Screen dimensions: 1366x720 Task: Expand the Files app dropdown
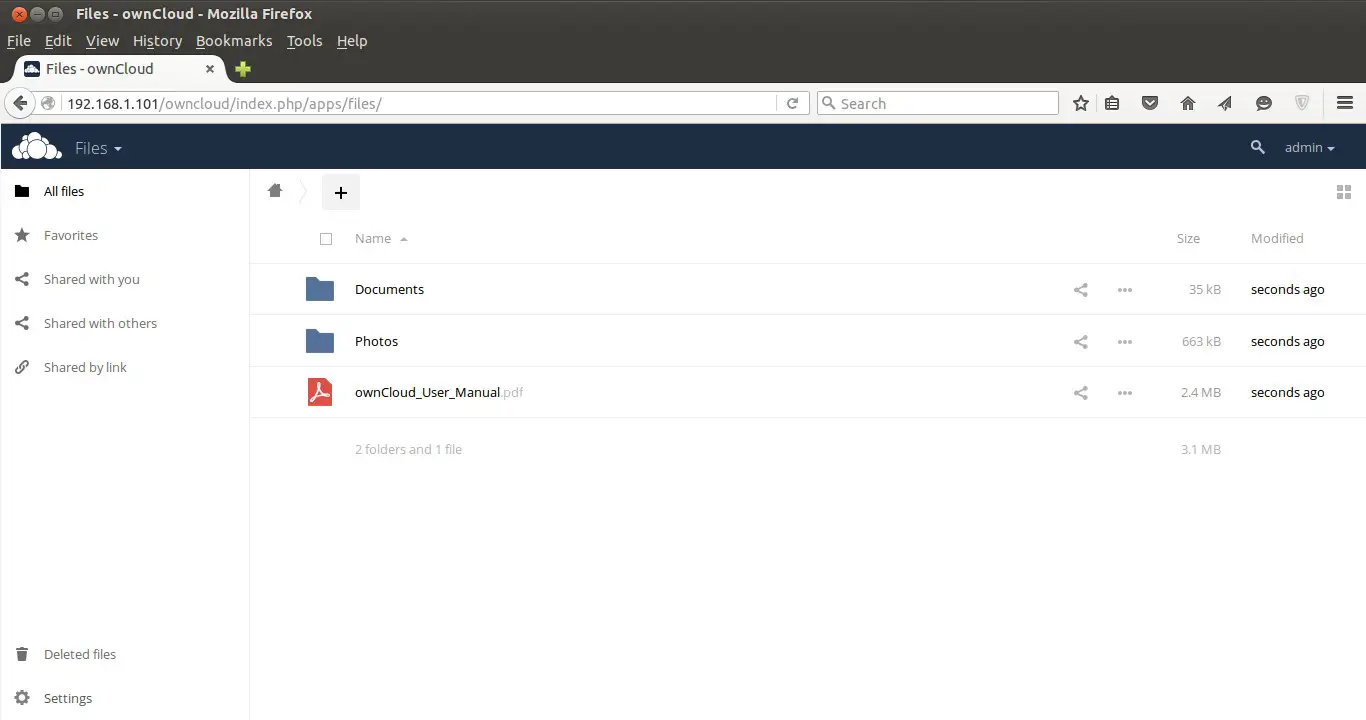point(98,148)
